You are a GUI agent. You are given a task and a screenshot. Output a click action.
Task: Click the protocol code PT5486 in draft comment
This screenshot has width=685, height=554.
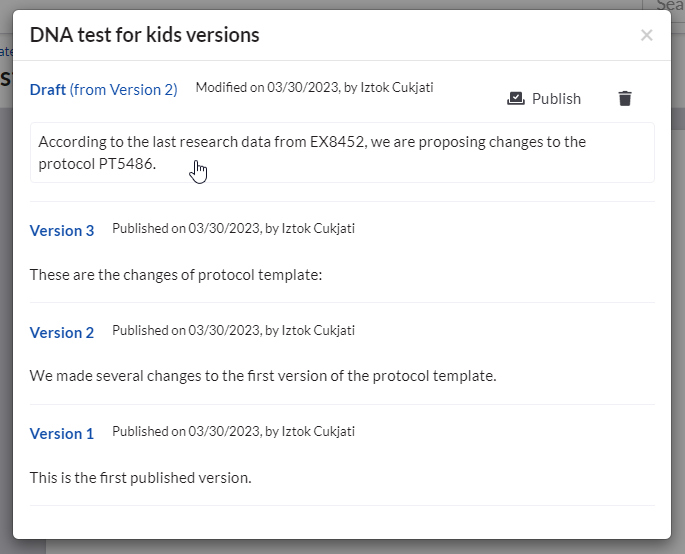pos(126,164)
